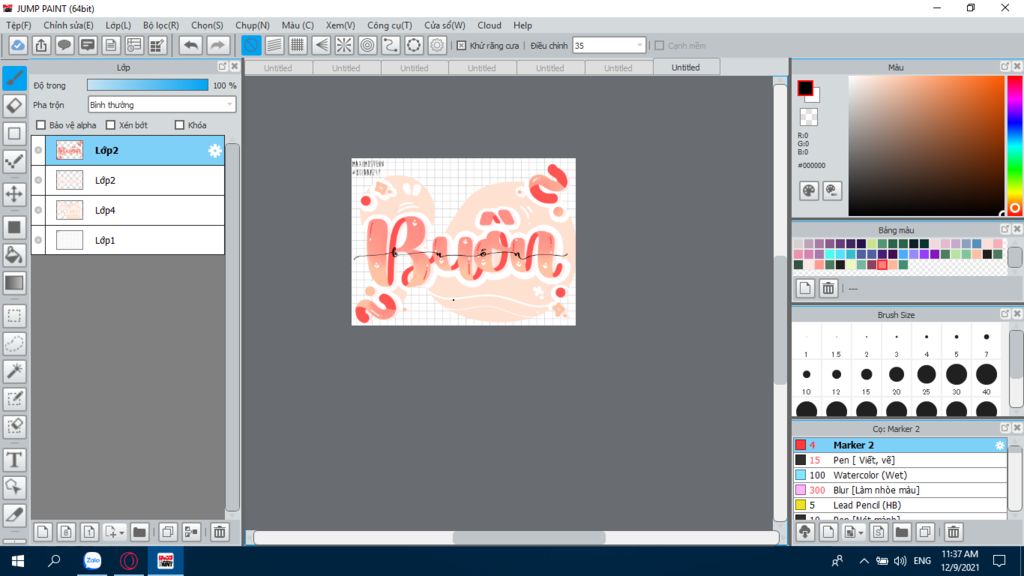Click the black foreground color swatch
The width and height of the screenshot is (1024, 576).
coord(805,88)
